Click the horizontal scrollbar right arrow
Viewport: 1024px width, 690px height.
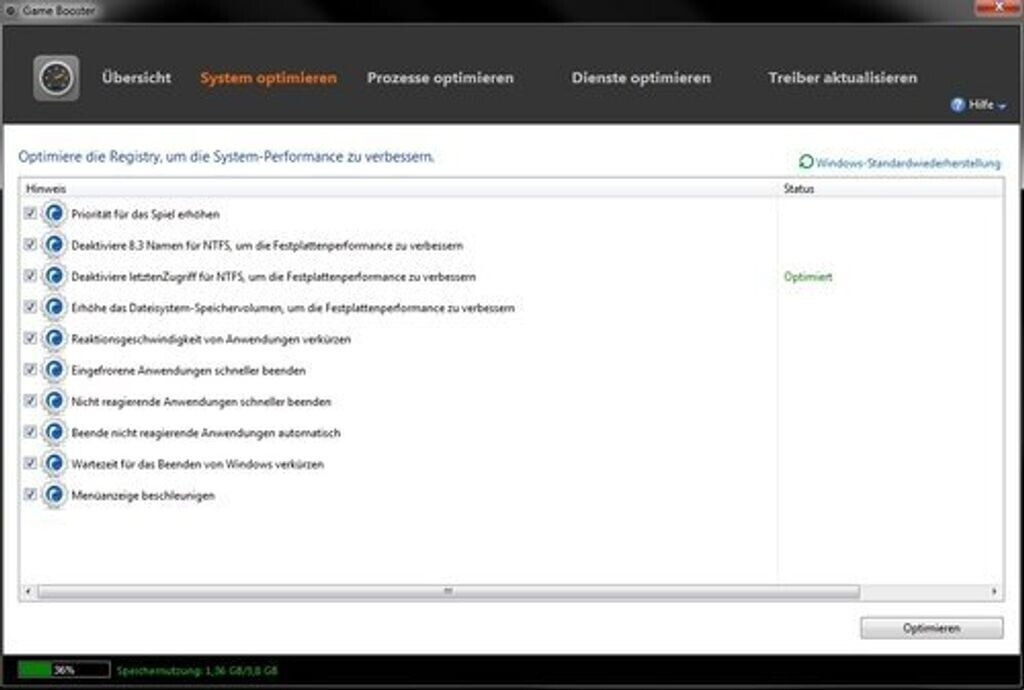coord(995,592)
